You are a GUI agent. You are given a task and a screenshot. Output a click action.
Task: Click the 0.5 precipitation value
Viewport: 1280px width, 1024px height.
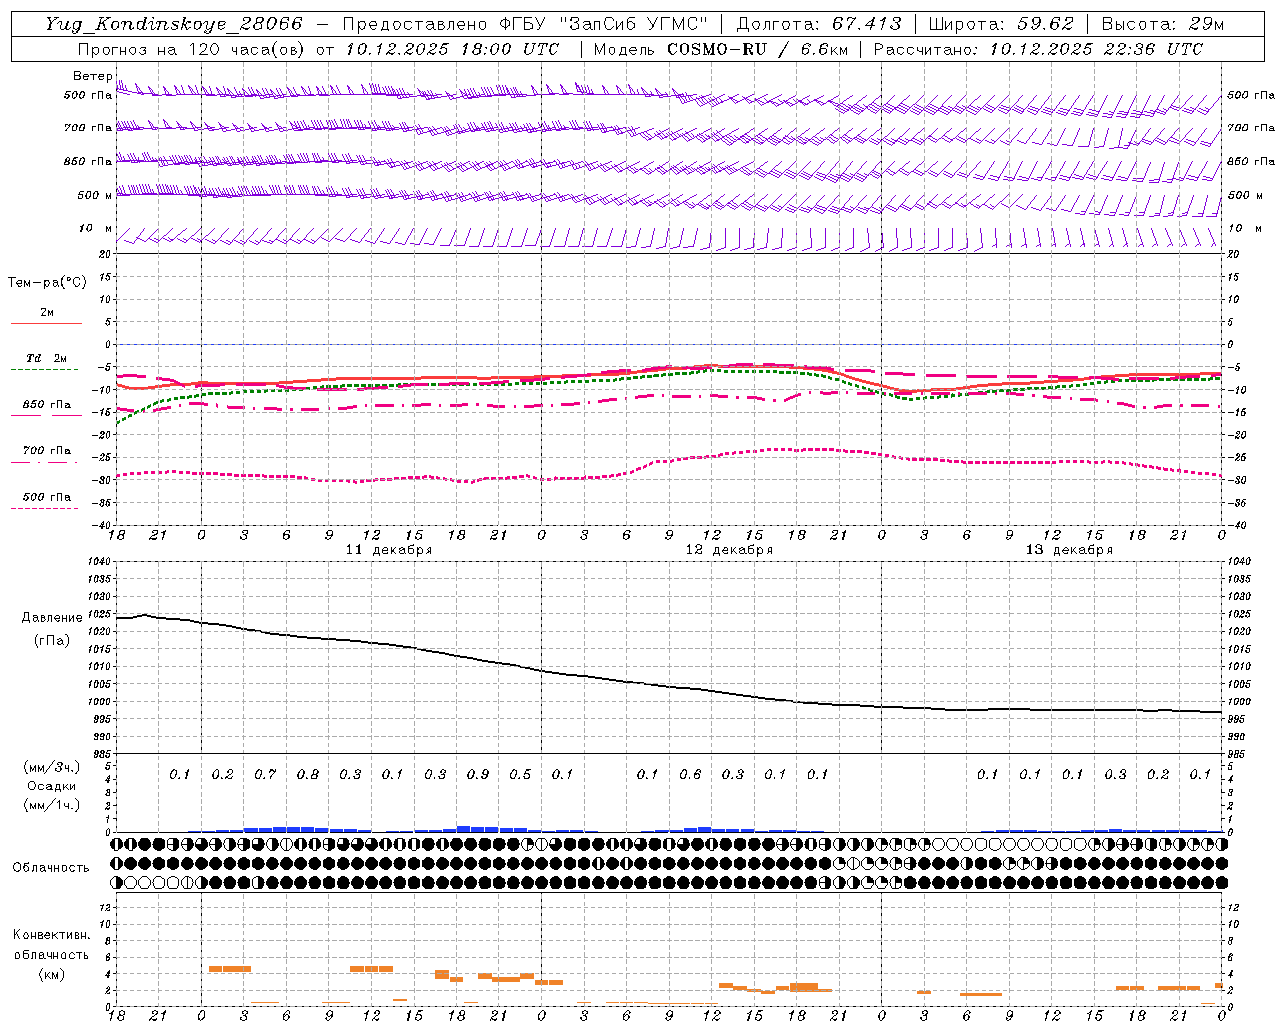(520, 775)
